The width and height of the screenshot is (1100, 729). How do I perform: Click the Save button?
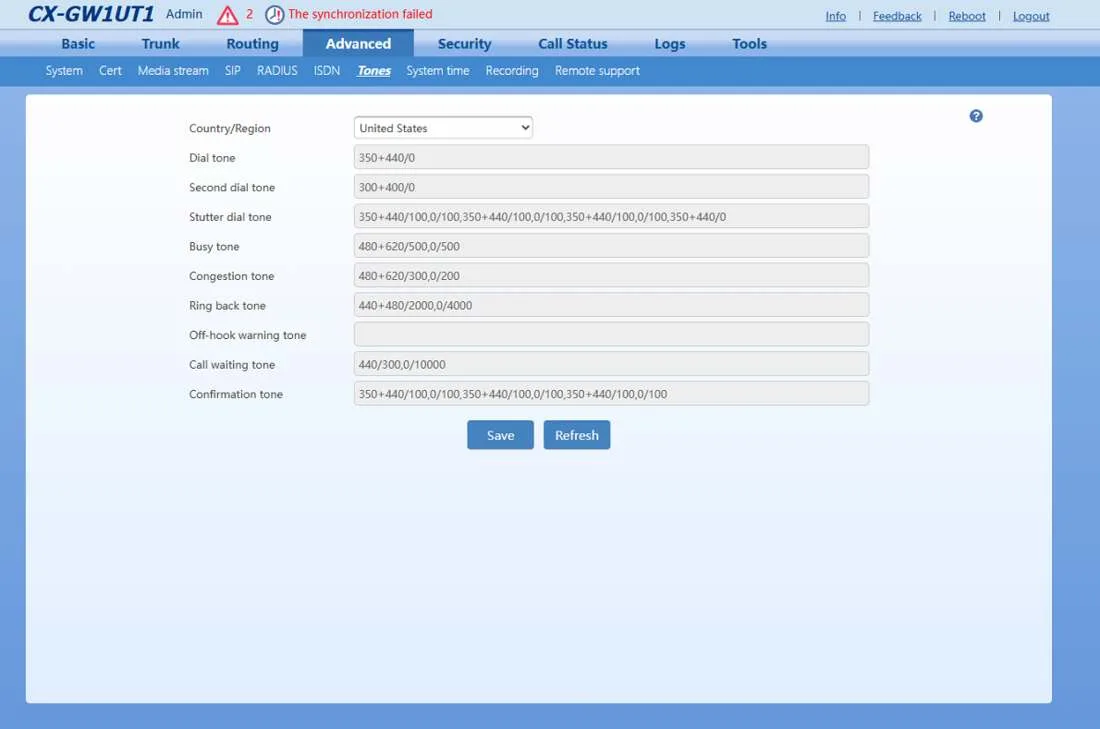click(x=500, y=435)
